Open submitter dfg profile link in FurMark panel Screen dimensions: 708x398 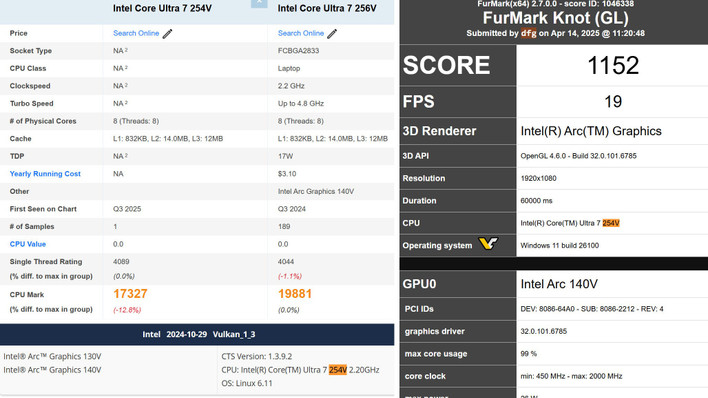coord(528,33)
